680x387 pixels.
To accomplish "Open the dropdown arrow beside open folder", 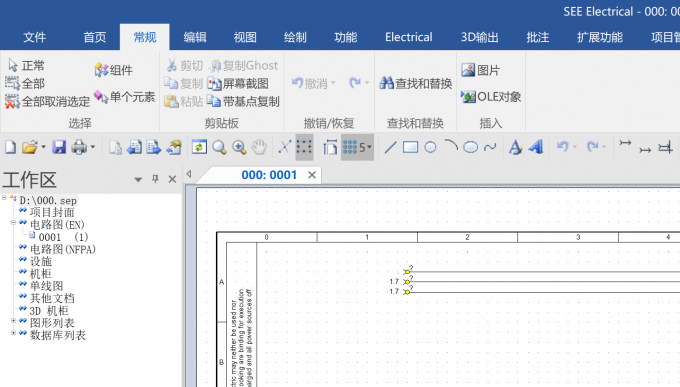I will click(x=43, y=148).
